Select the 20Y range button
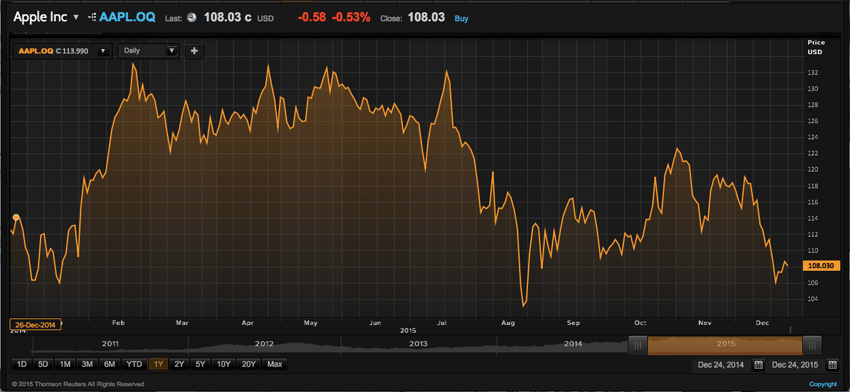 (x=249, y=364)
